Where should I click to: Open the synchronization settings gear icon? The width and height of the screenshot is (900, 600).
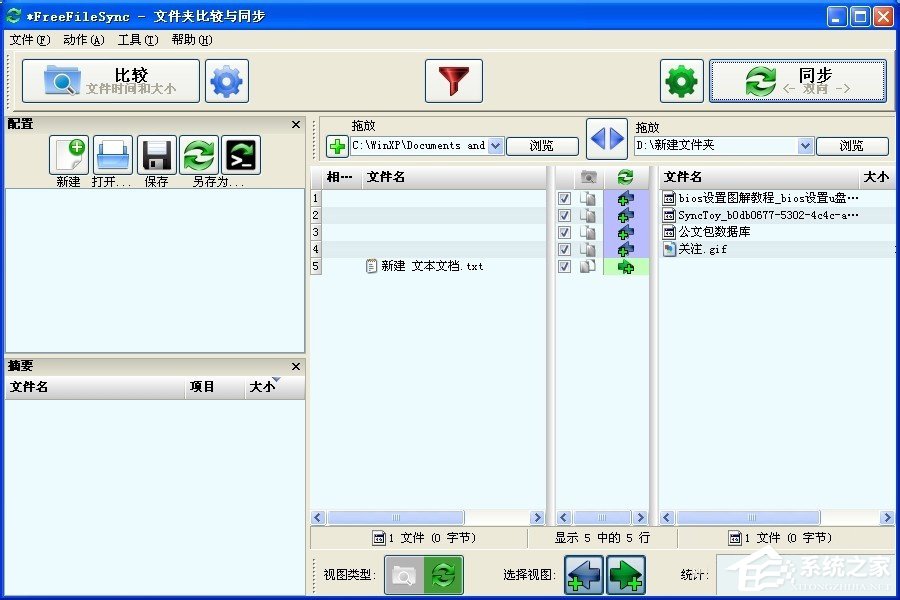pos(681,81)
